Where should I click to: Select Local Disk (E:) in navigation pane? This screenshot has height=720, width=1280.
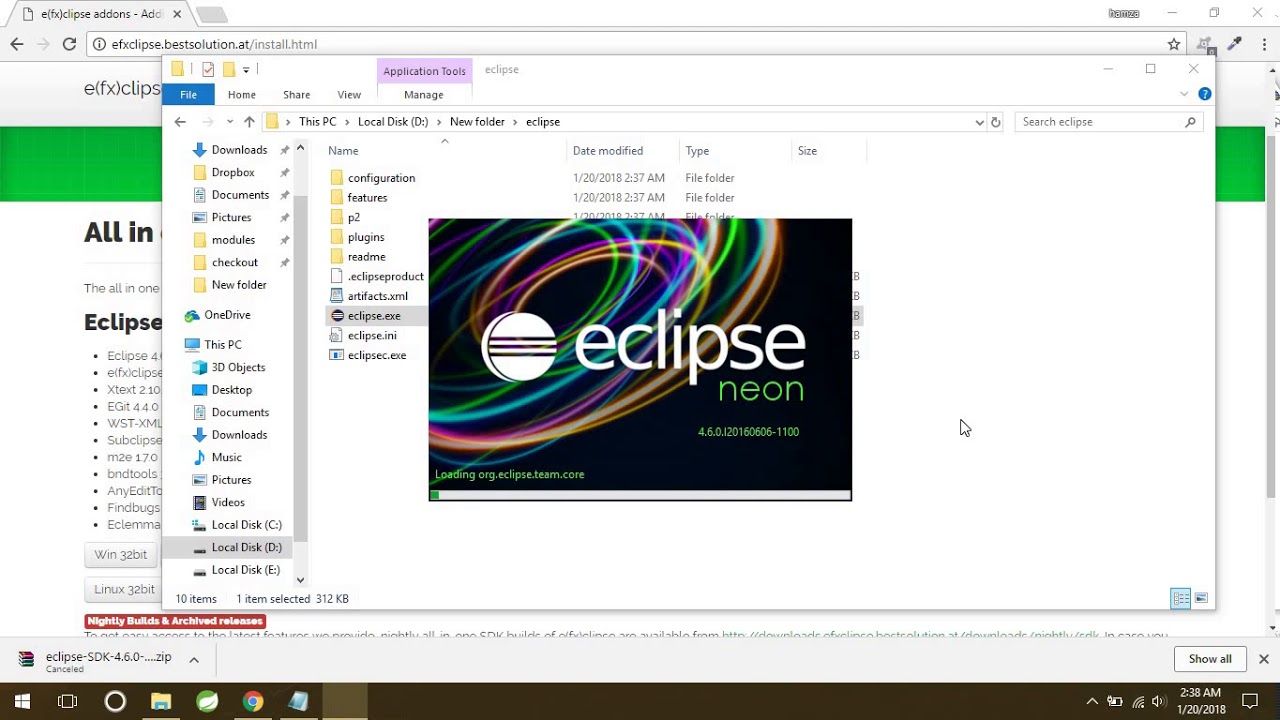pyautogui.click(x=245, y=570)
